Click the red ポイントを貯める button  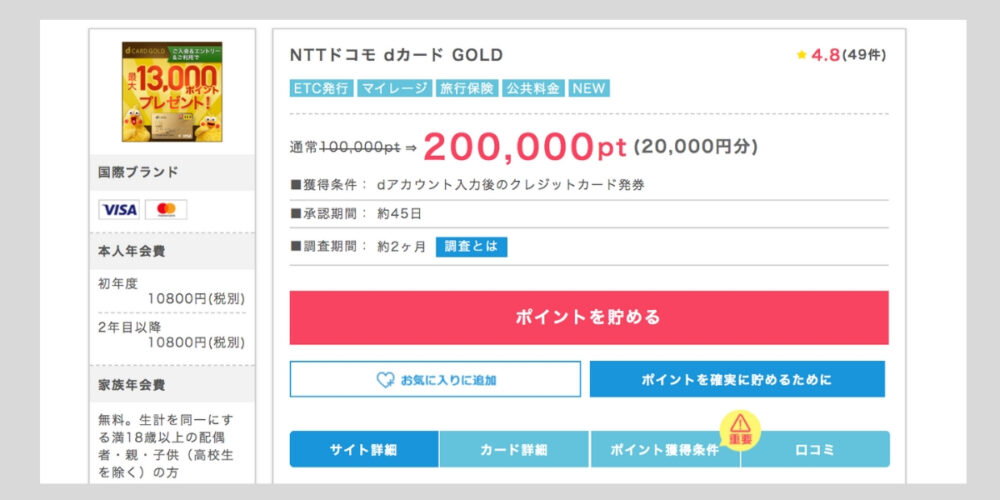(589, 318)
